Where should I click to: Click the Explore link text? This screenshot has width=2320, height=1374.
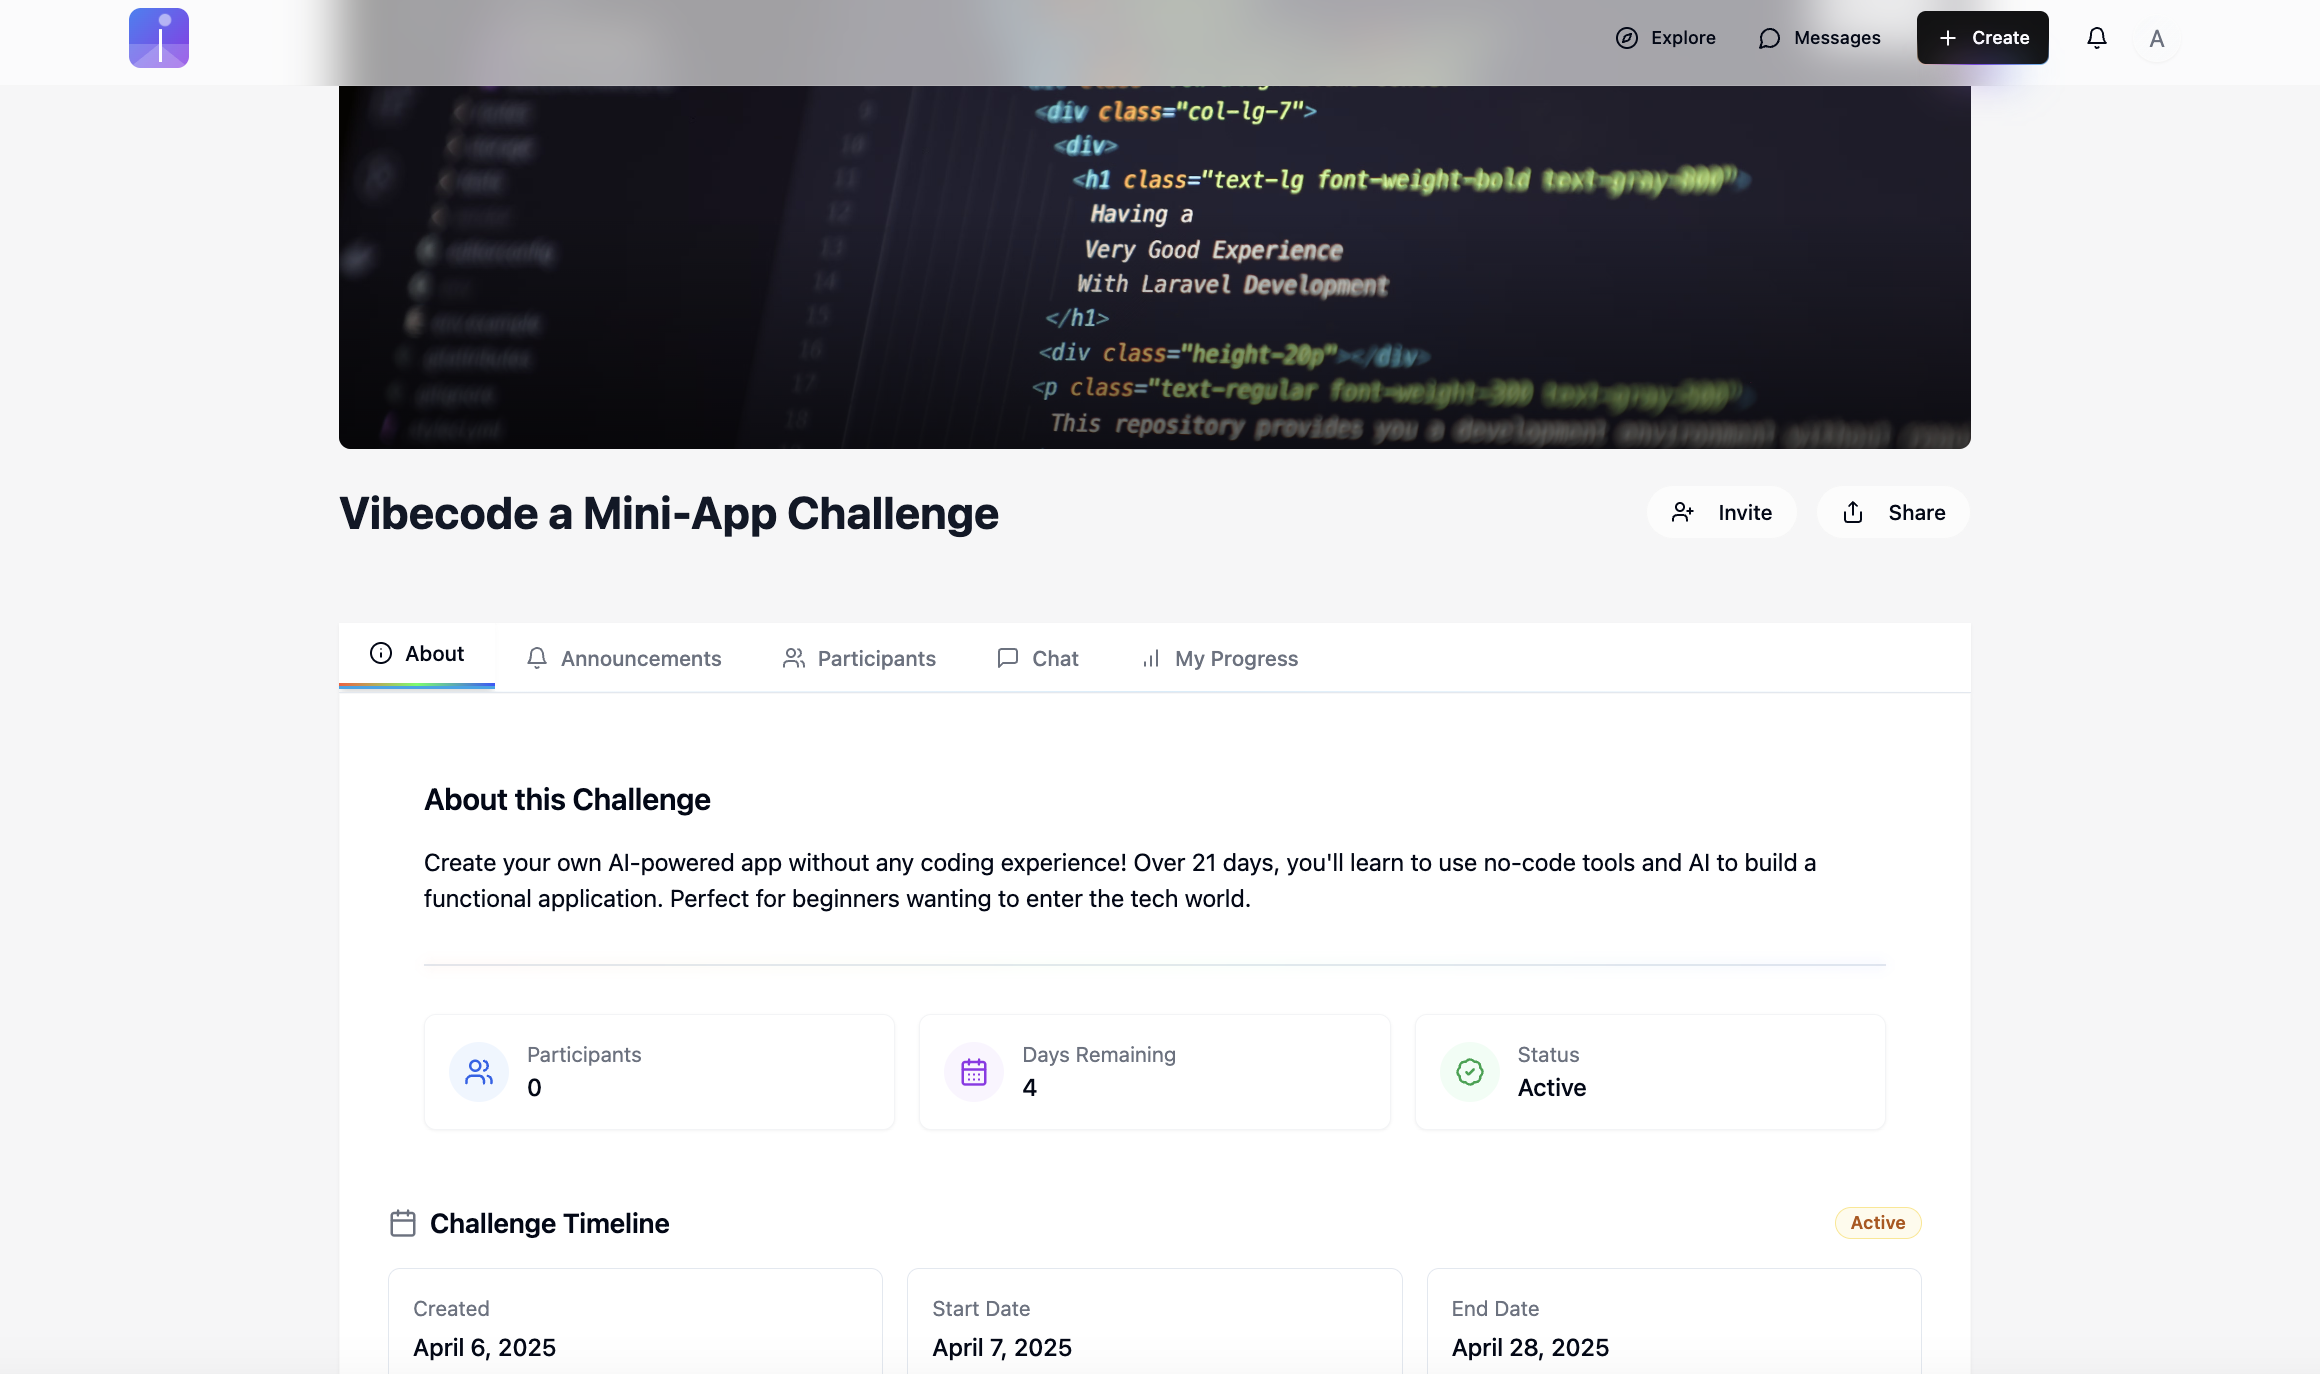click(1683, 38)
